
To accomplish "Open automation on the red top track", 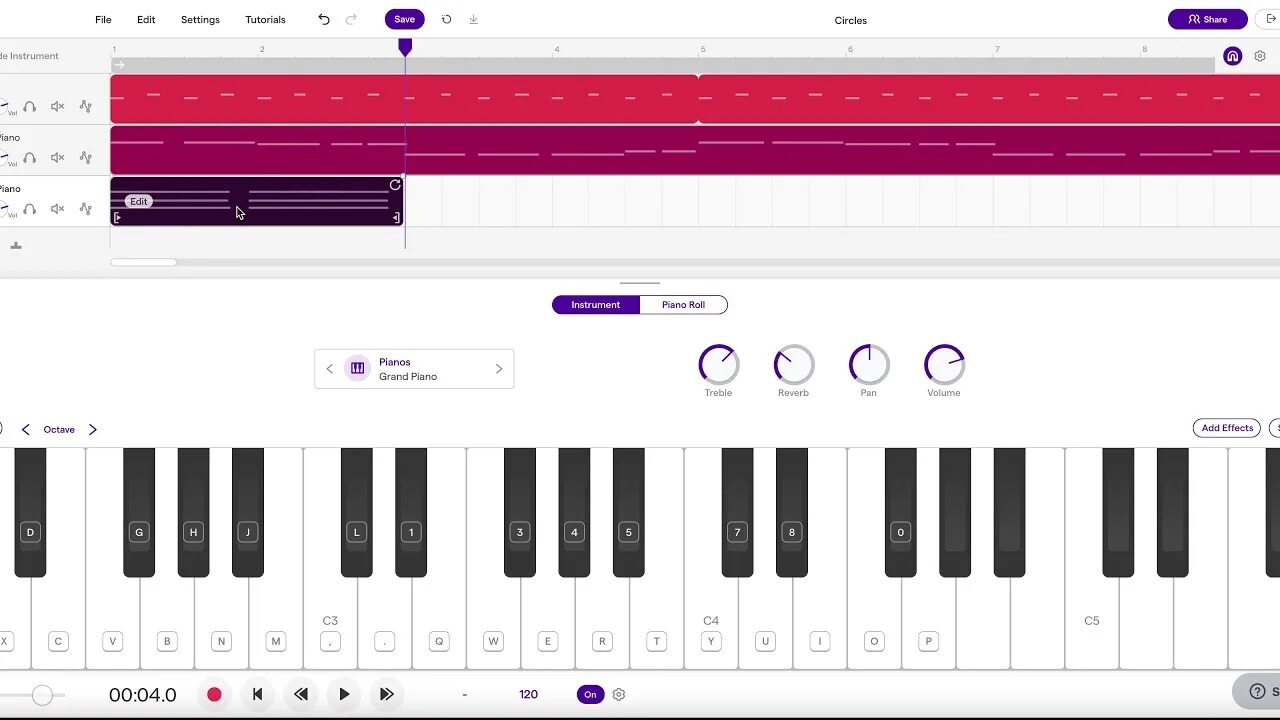I will point(85,106).
